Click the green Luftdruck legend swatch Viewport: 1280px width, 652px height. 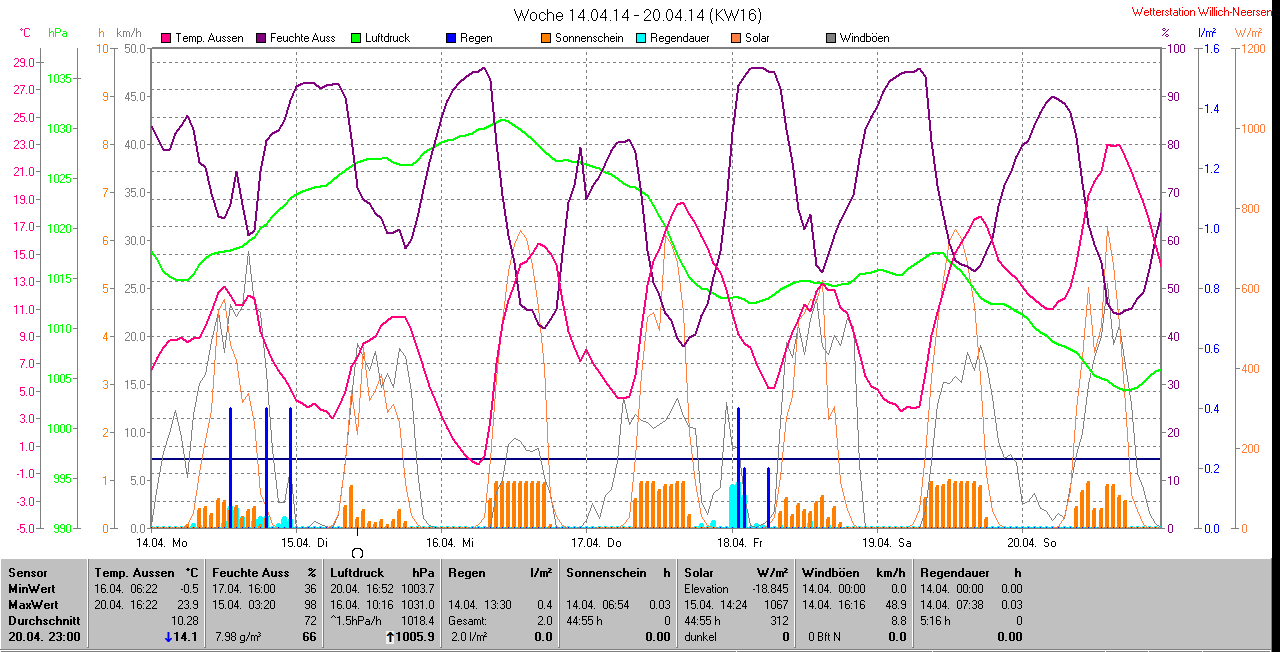[356, 38]
